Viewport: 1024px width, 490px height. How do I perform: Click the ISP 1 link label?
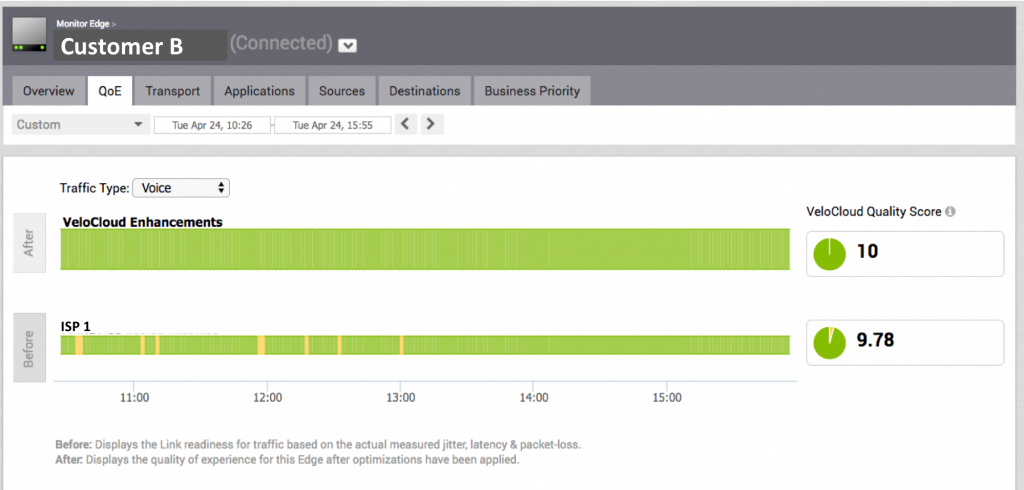point(75,327)
